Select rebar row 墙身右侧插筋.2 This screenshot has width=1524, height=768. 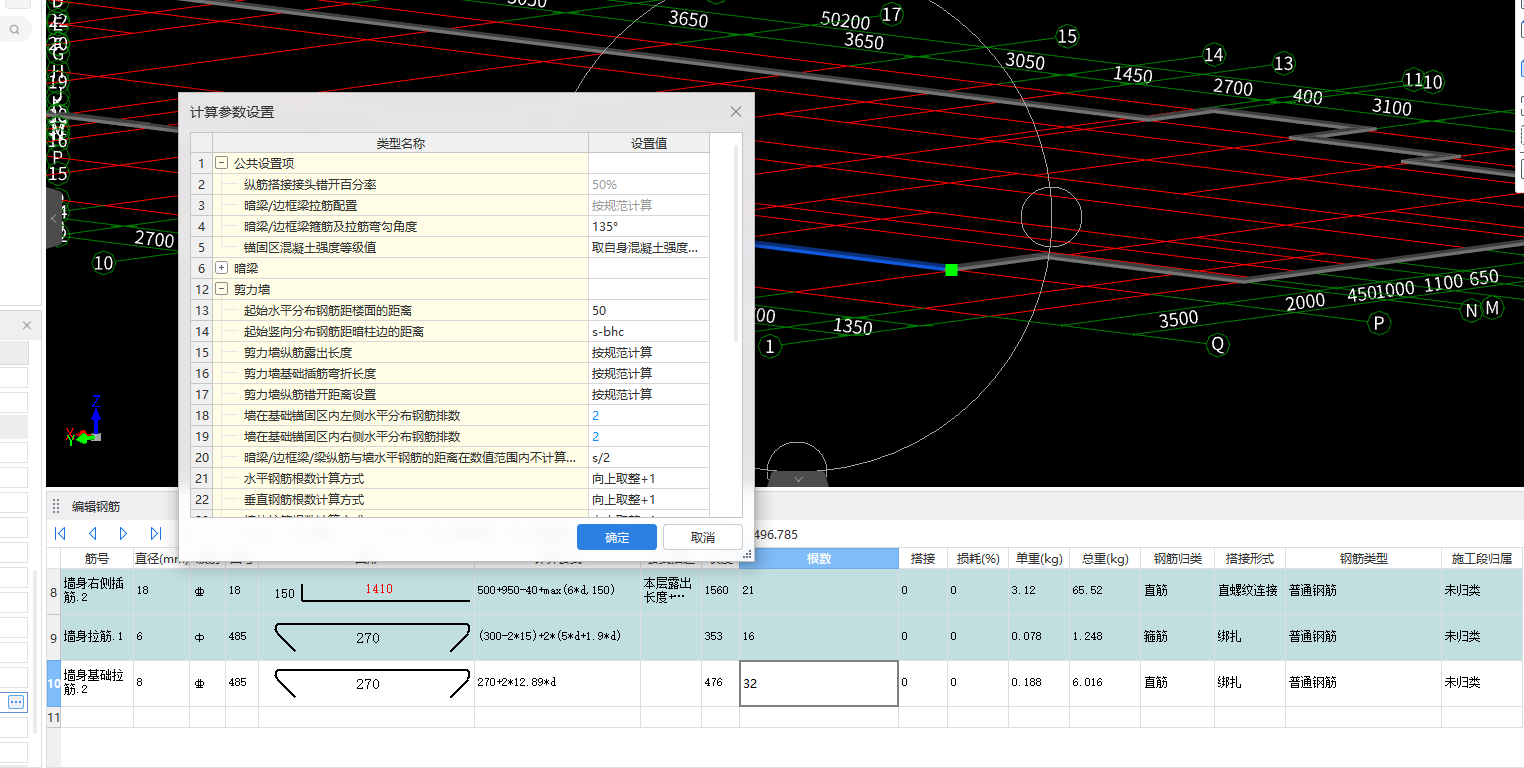(x=97, y=591)
